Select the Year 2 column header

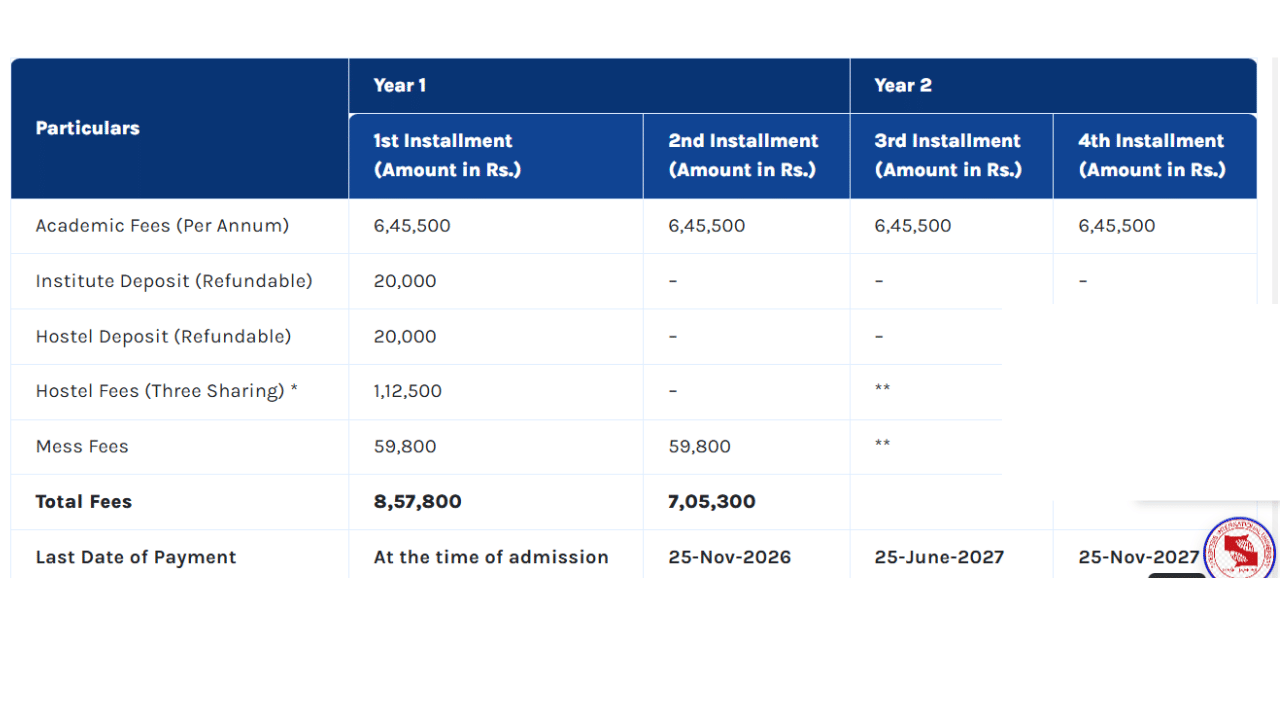point(902,85)
